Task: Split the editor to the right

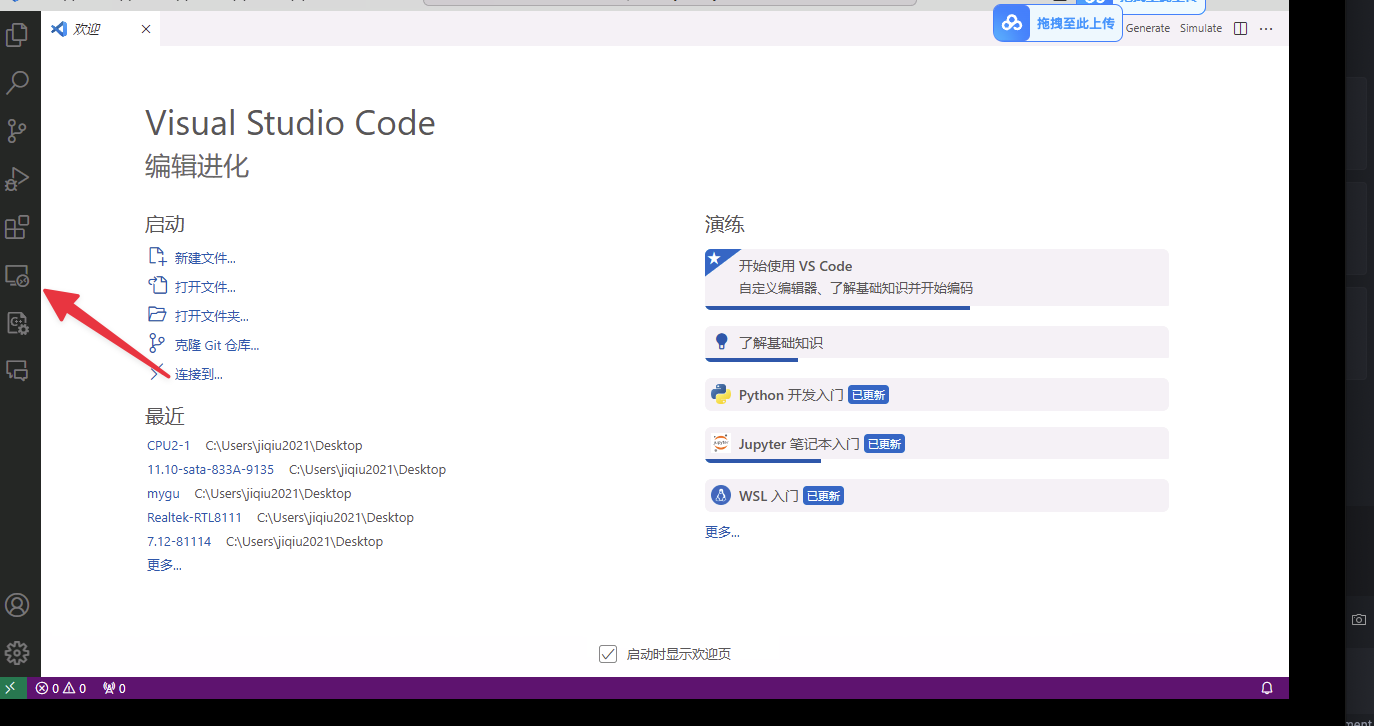Action: [1241, 28]
